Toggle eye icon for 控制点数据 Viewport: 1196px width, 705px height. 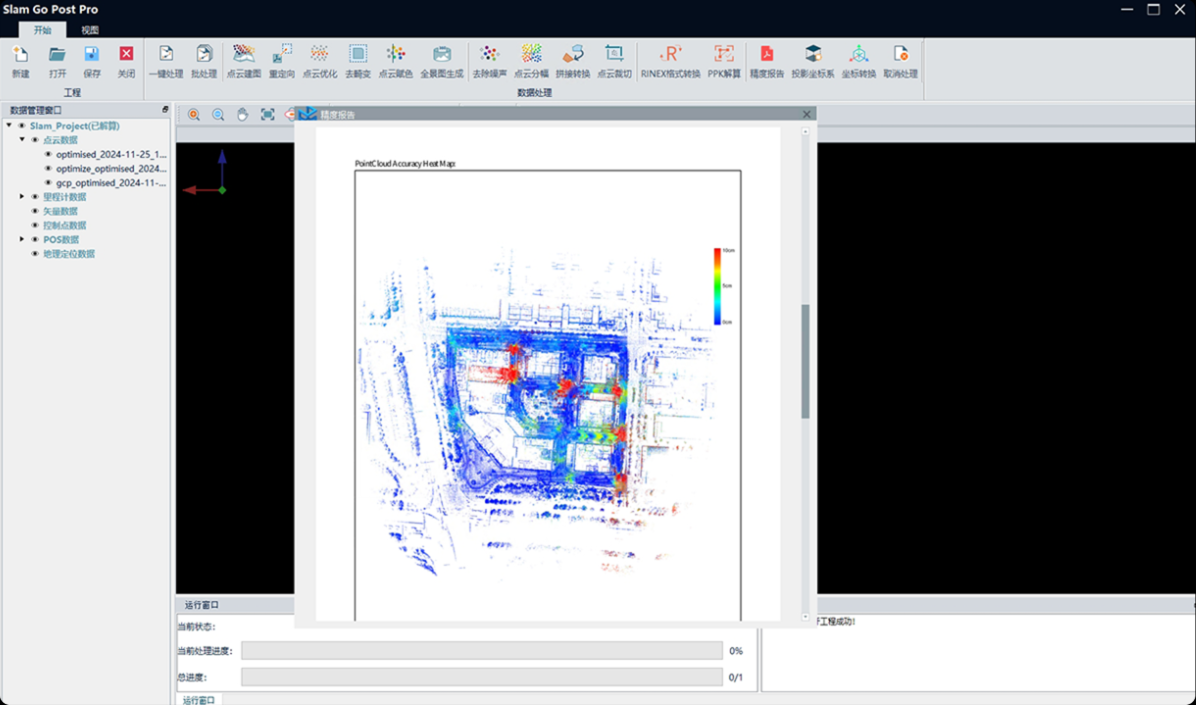tap(35, 226)
